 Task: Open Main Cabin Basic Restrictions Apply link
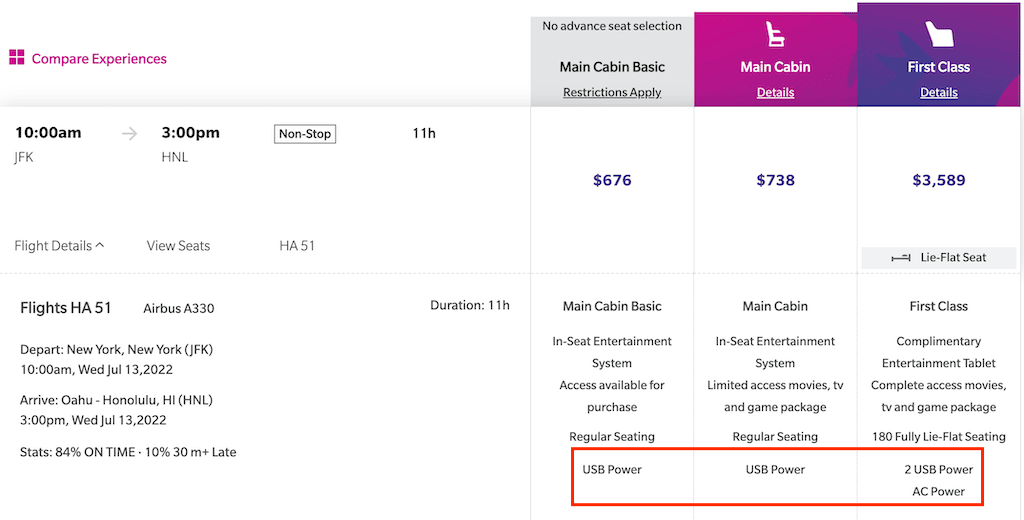coord(612,93)
